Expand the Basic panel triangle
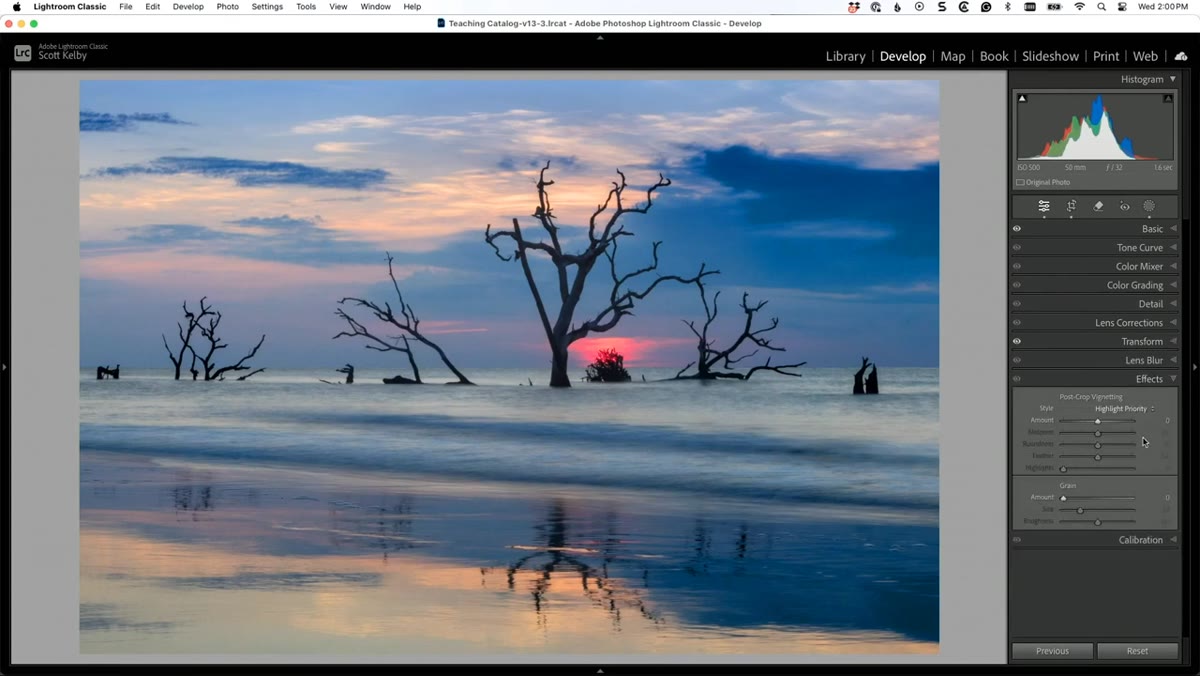Viewport: 1200px width, 676px height. 1173,229
